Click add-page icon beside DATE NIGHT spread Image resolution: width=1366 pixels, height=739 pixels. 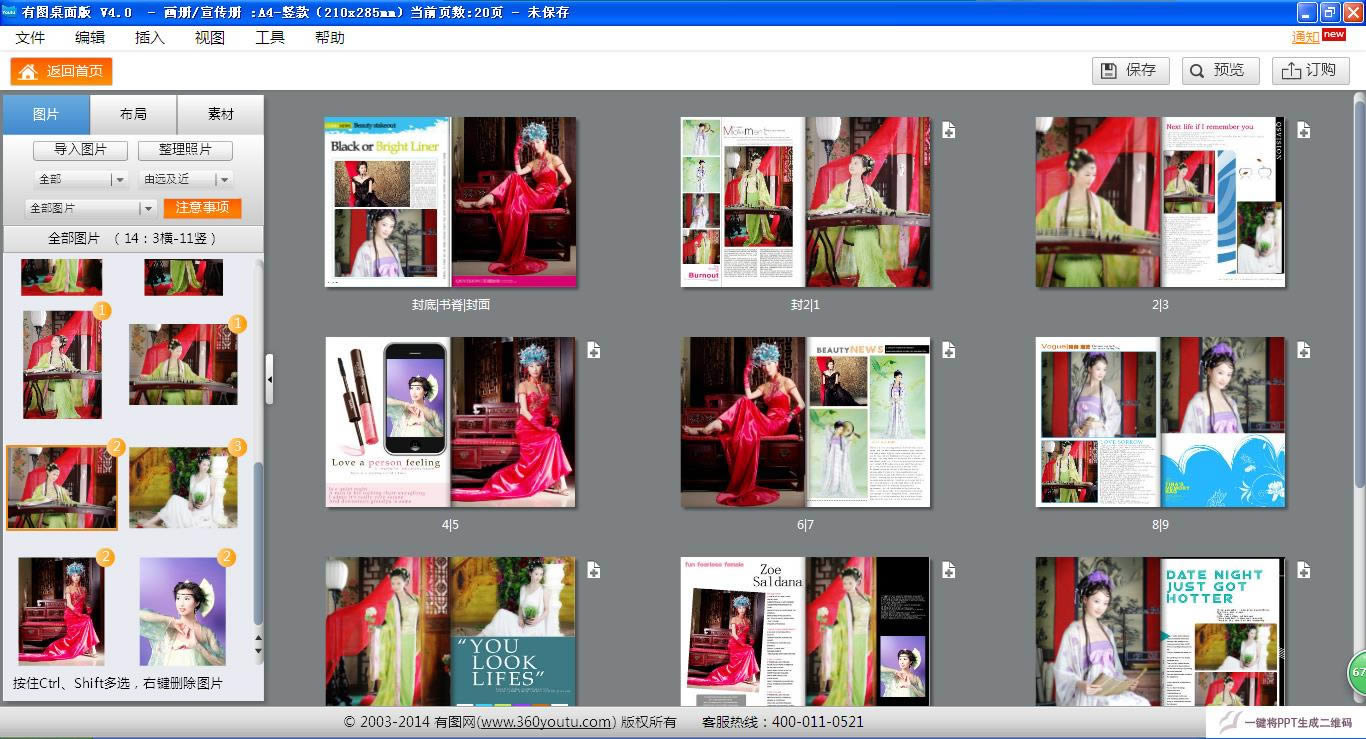pyautogui.click(x=1303, y=570)
